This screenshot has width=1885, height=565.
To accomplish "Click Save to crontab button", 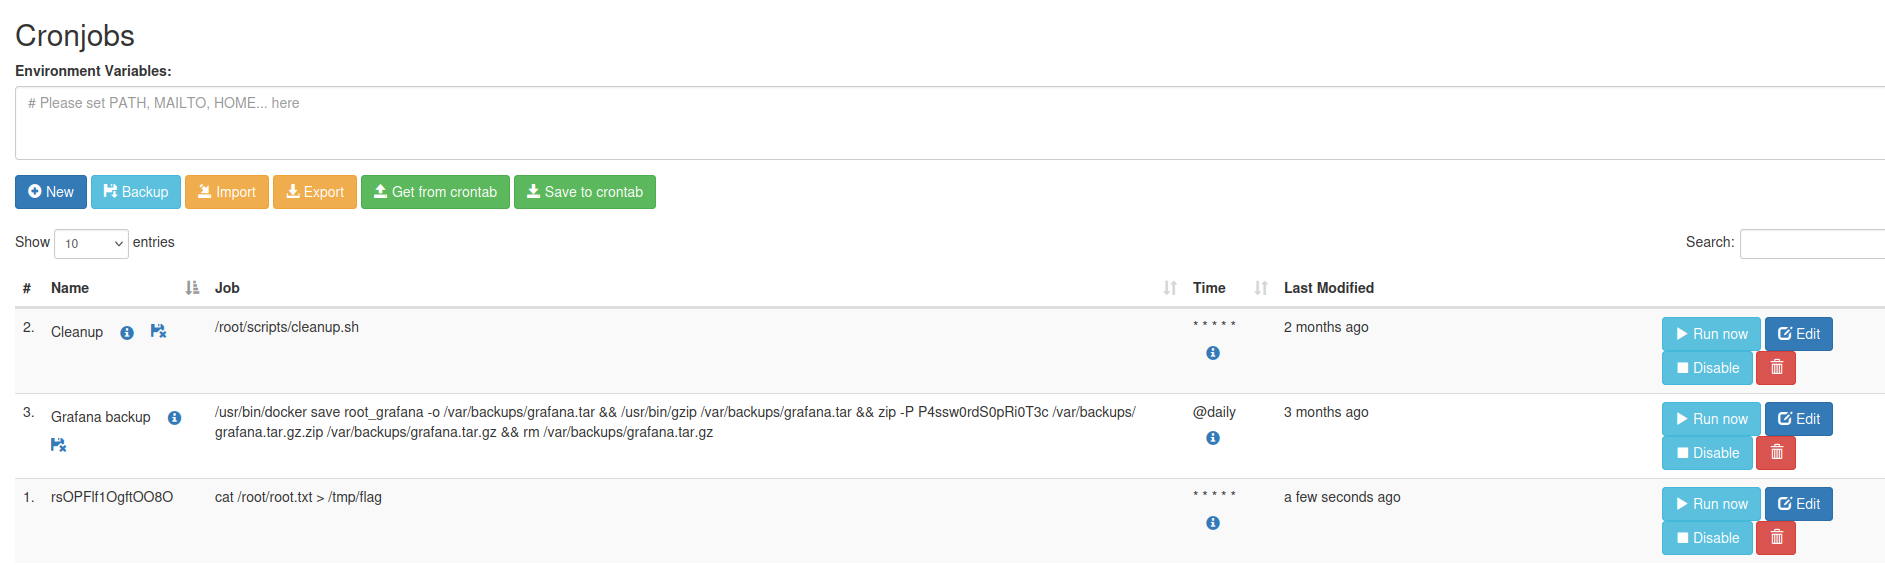I will (584, 192).
